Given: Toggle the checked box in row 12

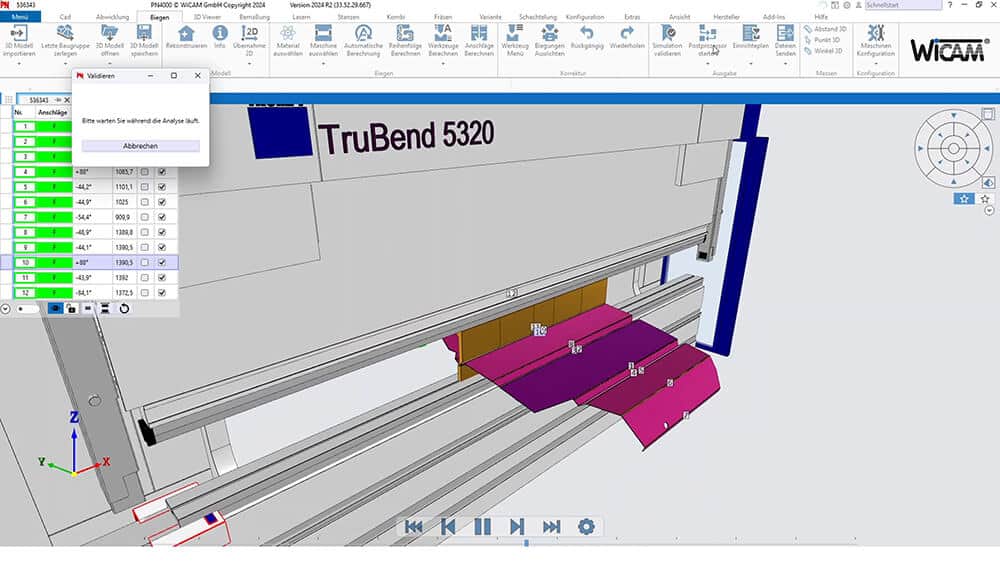Looking at the screenshot, I should [x=162, y=292].
